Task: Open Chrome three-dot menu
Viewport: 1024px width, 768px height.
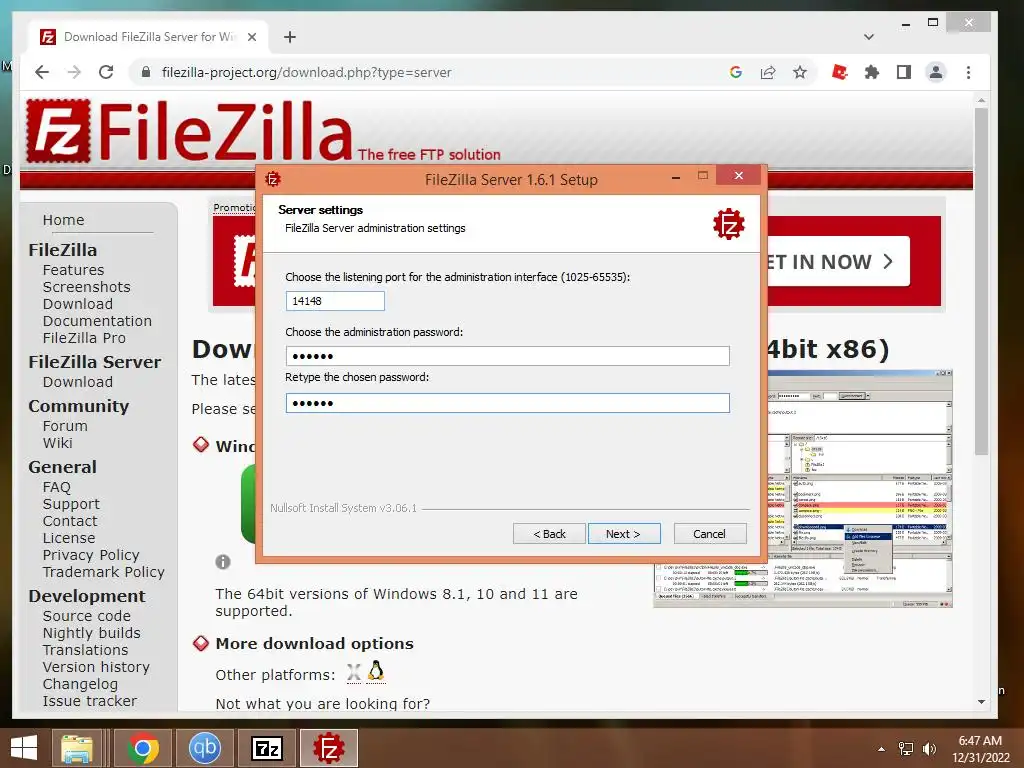Action: point(968,72)
